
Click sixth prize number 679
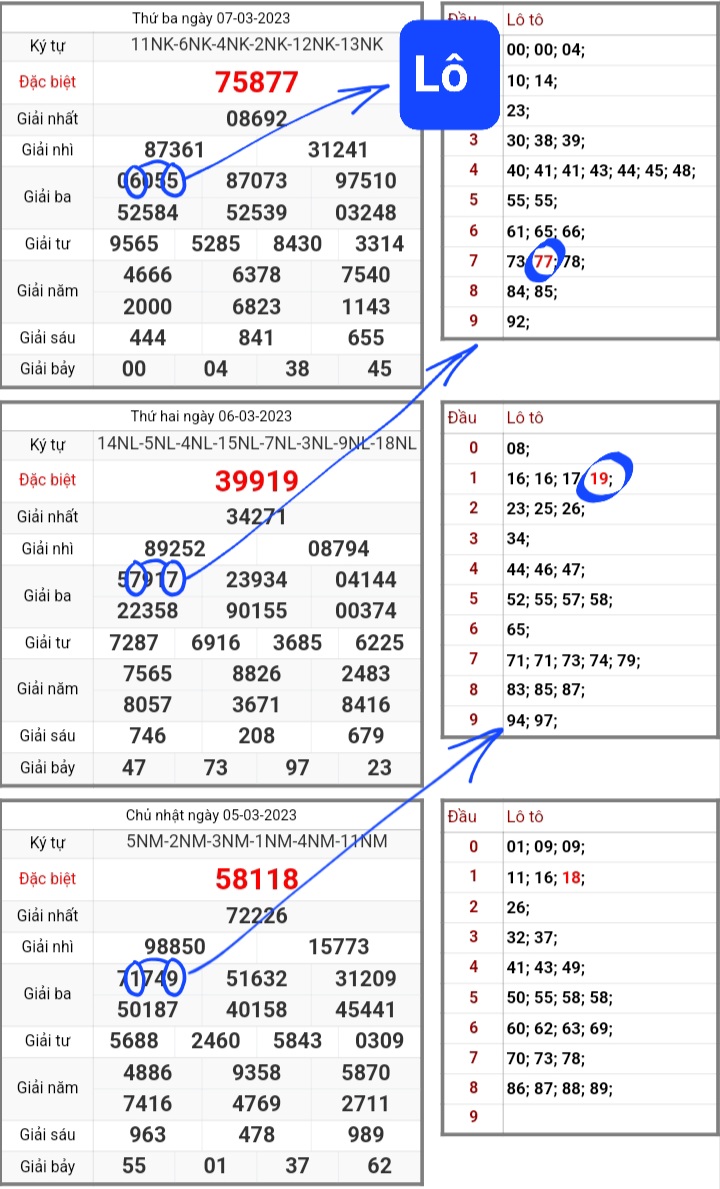click(366, 736)
